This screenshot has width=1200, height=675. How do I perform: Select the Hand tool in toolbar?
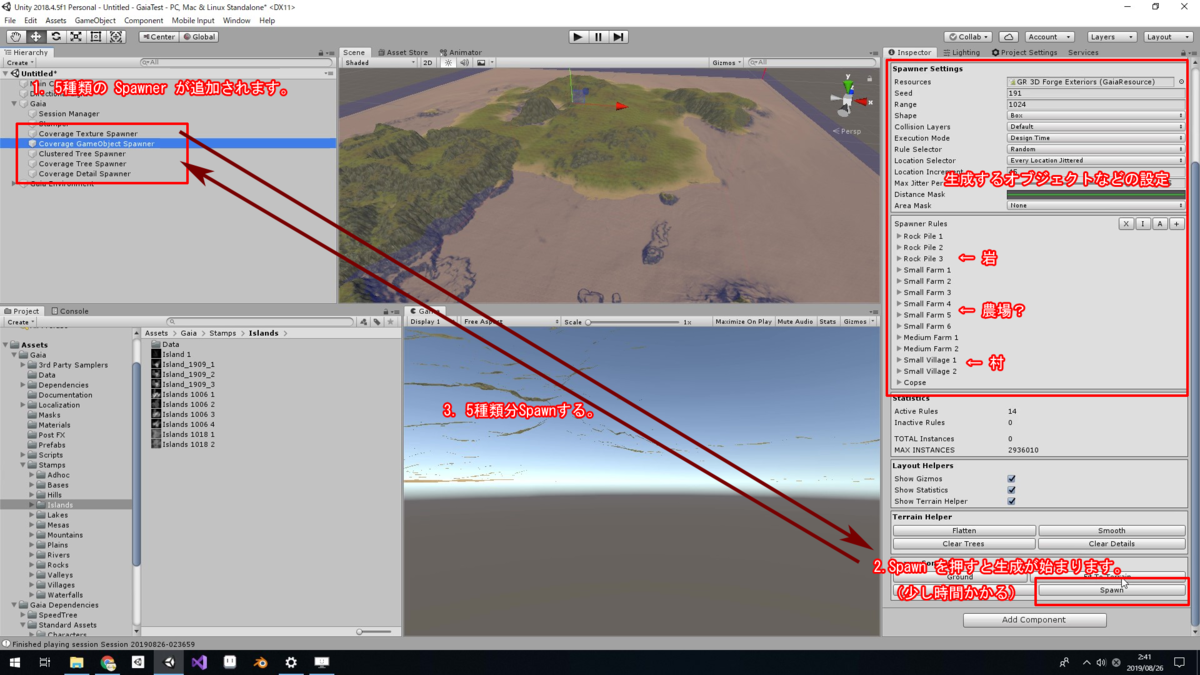[15, 37]
